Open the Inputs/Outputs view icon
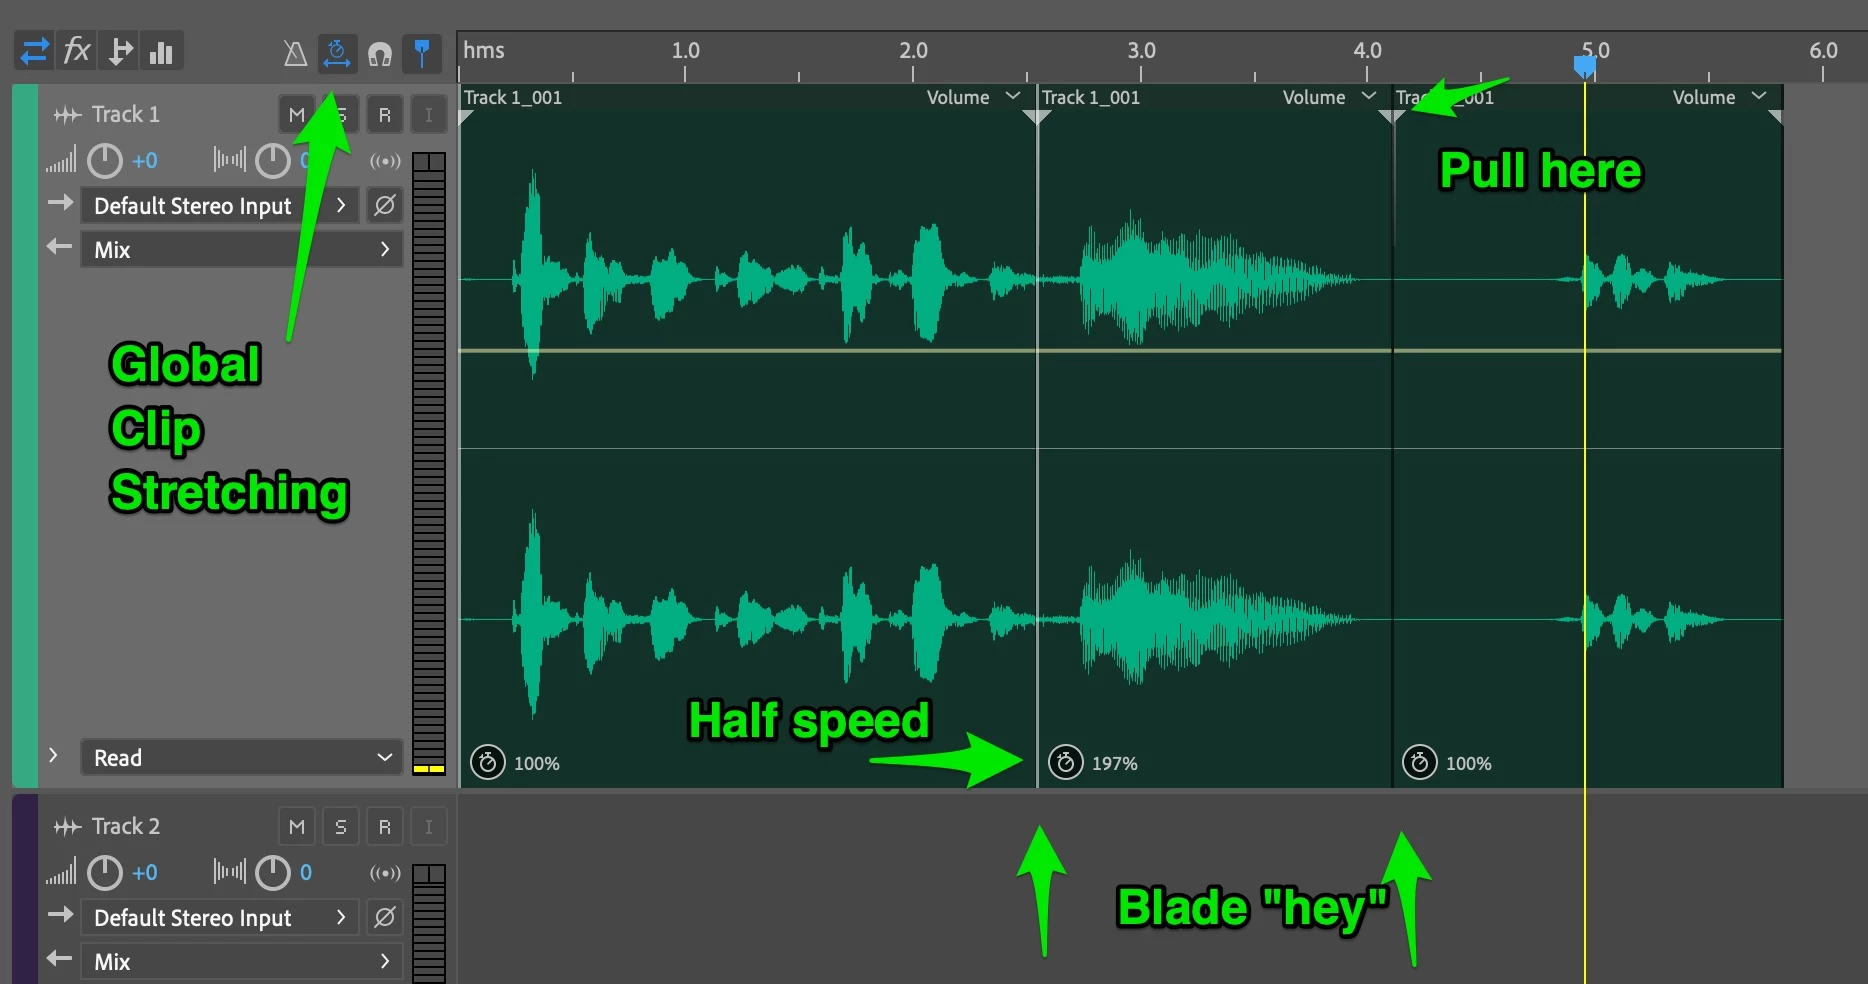1868x984 pixels. (x=35, y=51)
